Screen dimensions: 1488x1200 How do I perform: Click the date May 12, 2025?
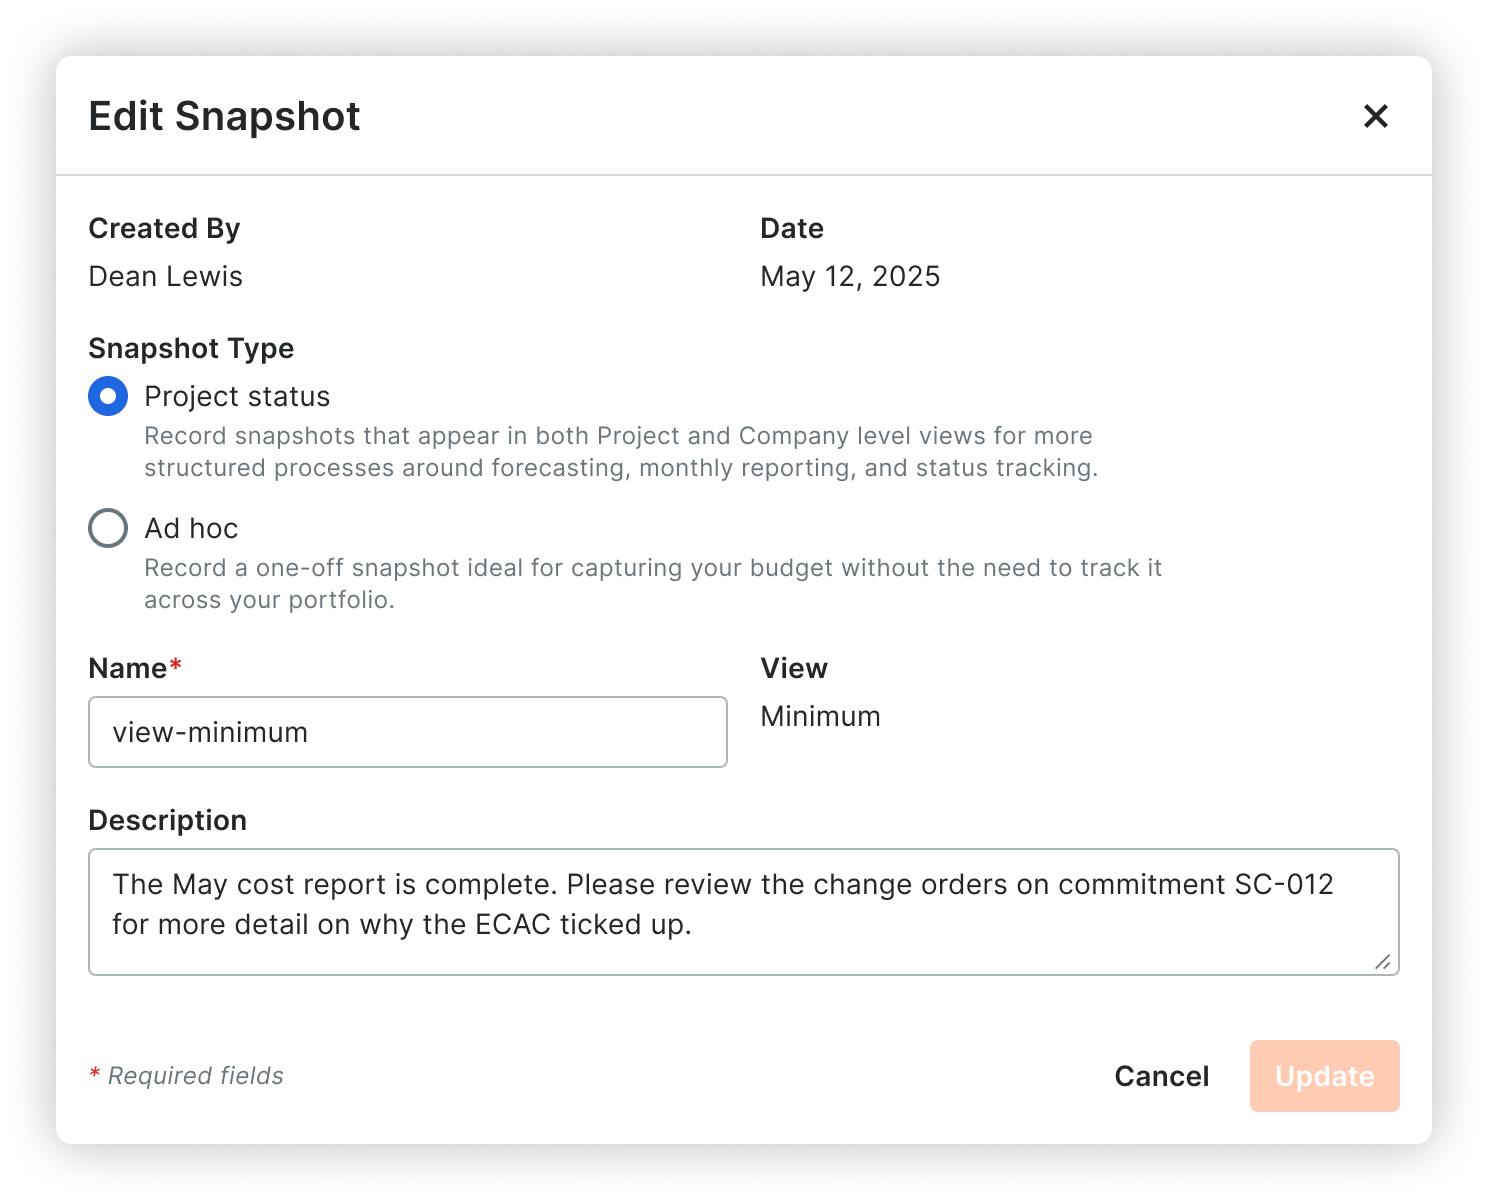click(850, 276)
